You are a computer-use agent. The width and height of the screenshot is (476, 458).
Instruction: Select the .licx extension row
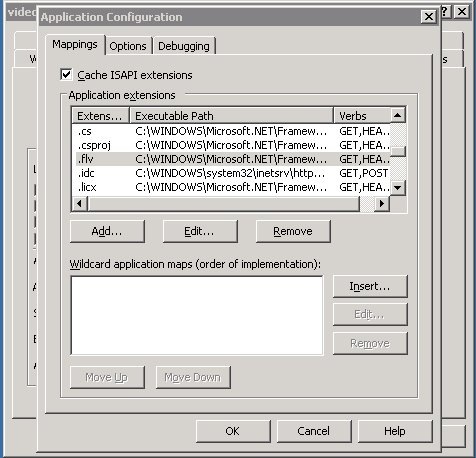231,187
